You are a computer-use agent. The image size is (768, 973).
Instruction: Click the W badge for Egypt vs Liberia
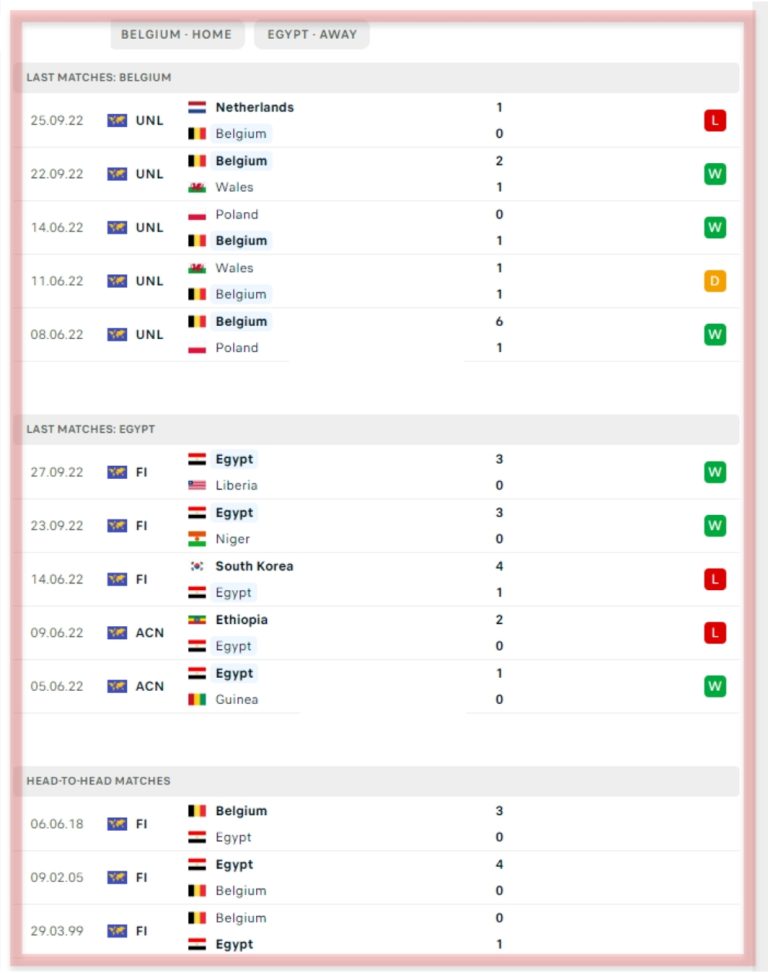[x=714, y=472]
